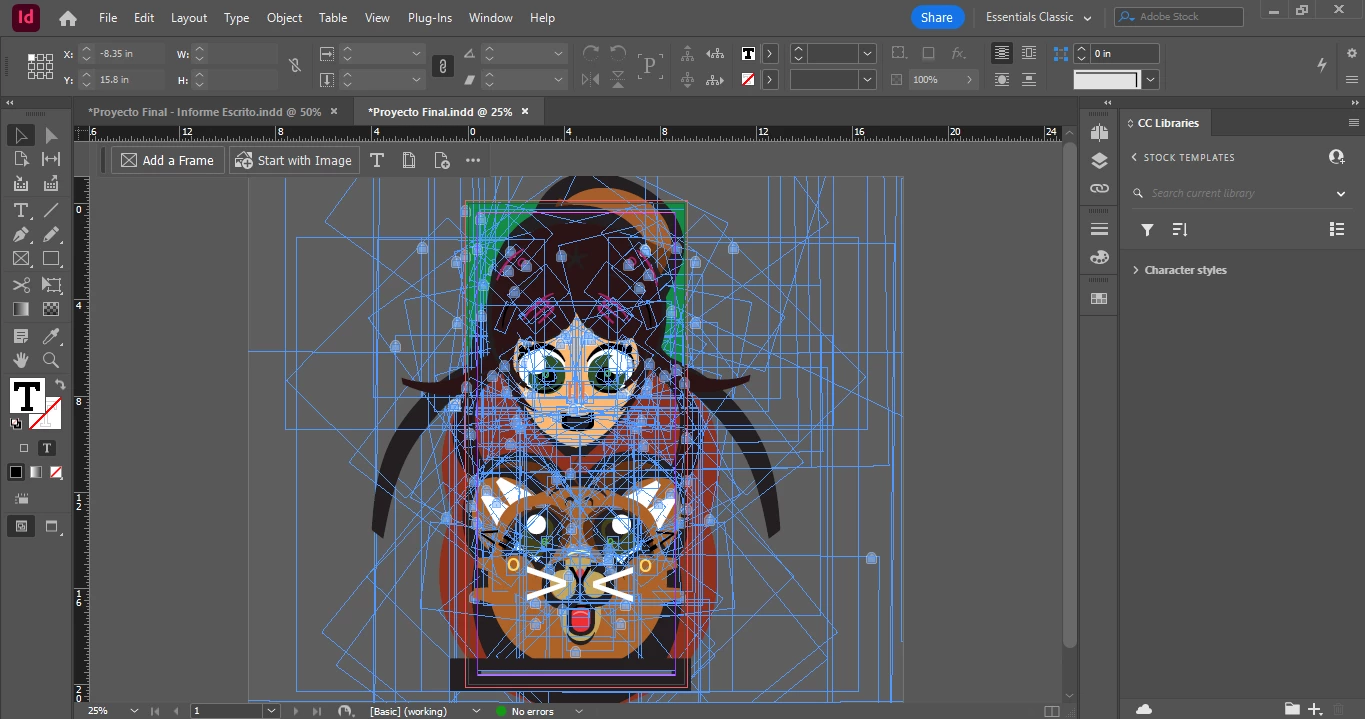
Task: Select the Zoom tool magnifier
Action: tap(51, 360)
